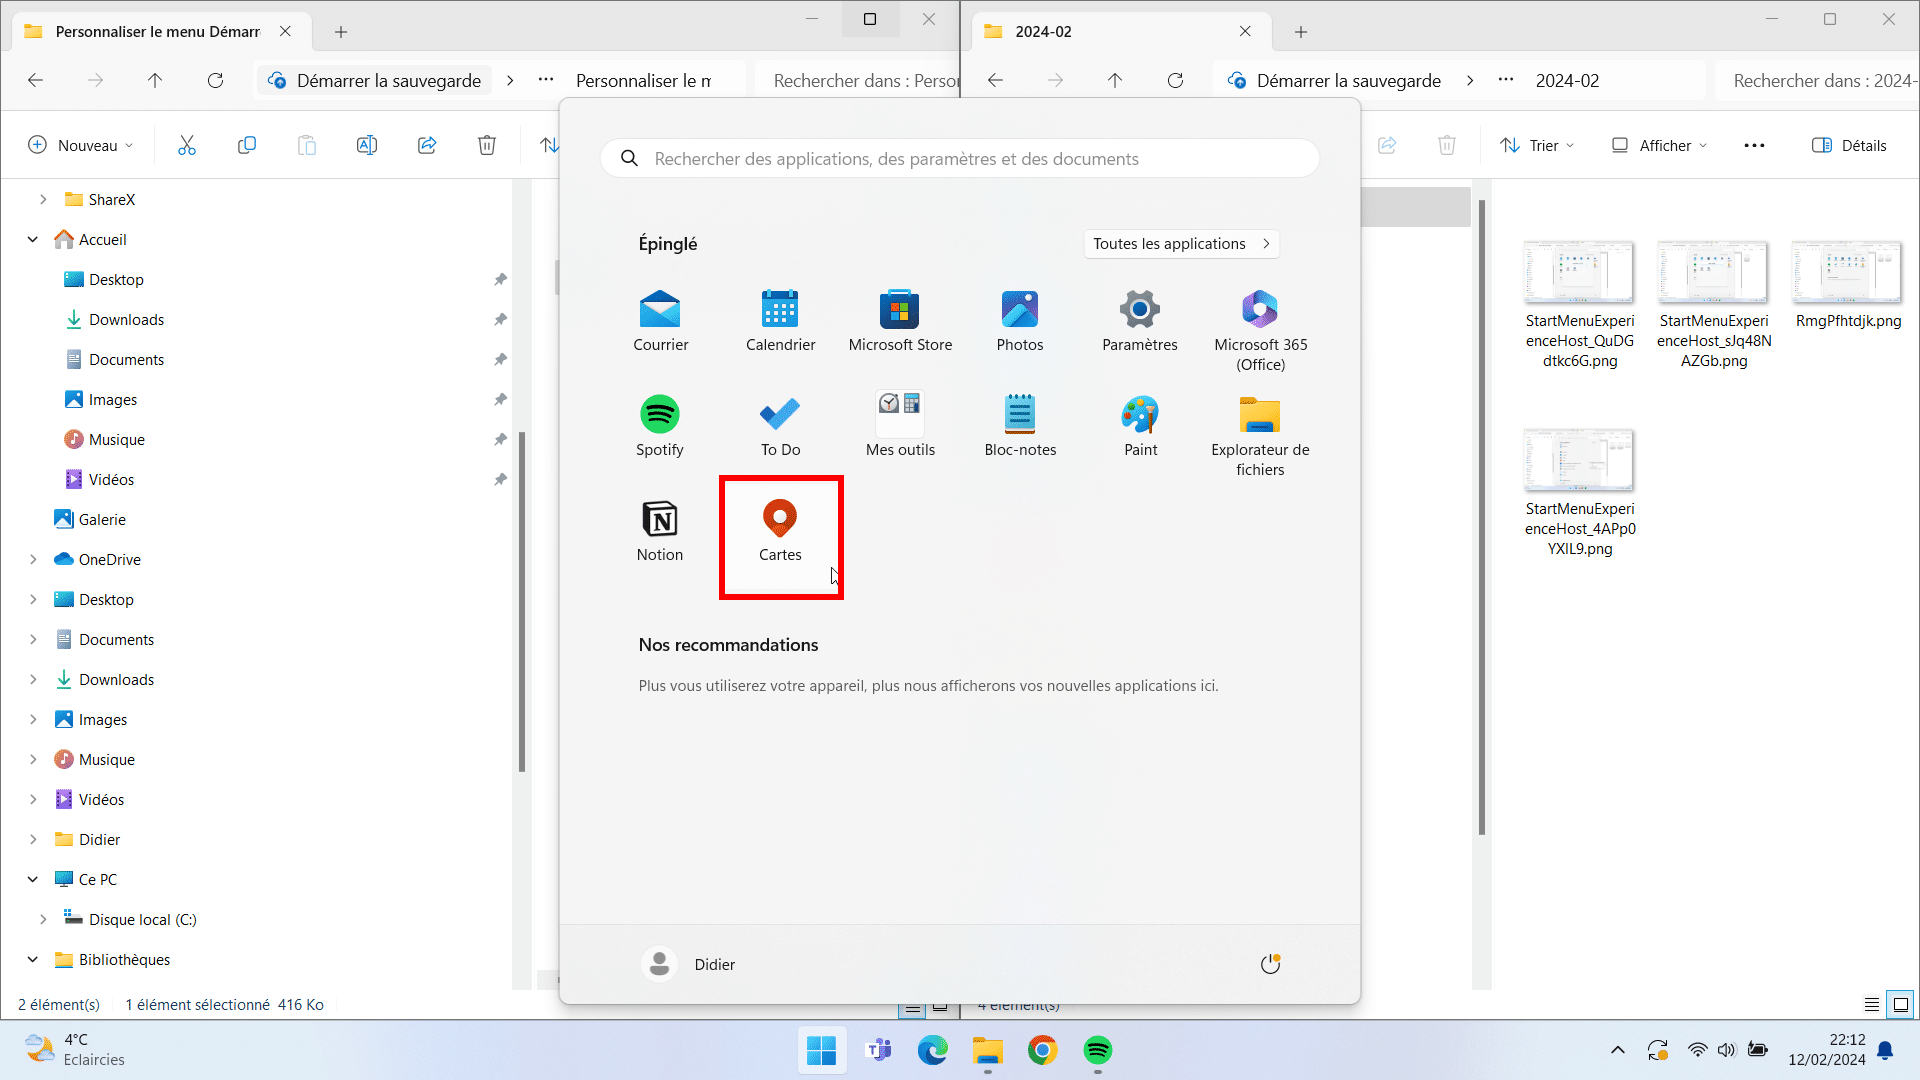Open the Bloc-notes app
Screen dimensions: 1920x1080
click(x=1020, y=425)
